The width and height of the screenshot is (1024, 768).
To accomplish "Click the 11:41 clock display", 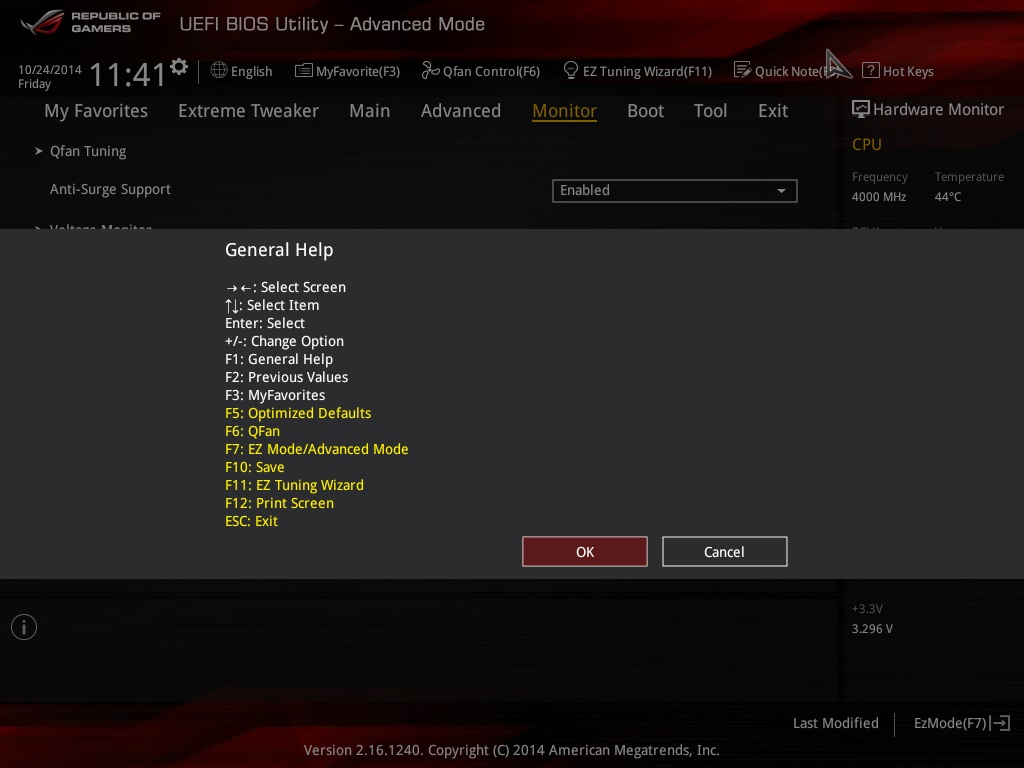I will [x=128, y=74].
